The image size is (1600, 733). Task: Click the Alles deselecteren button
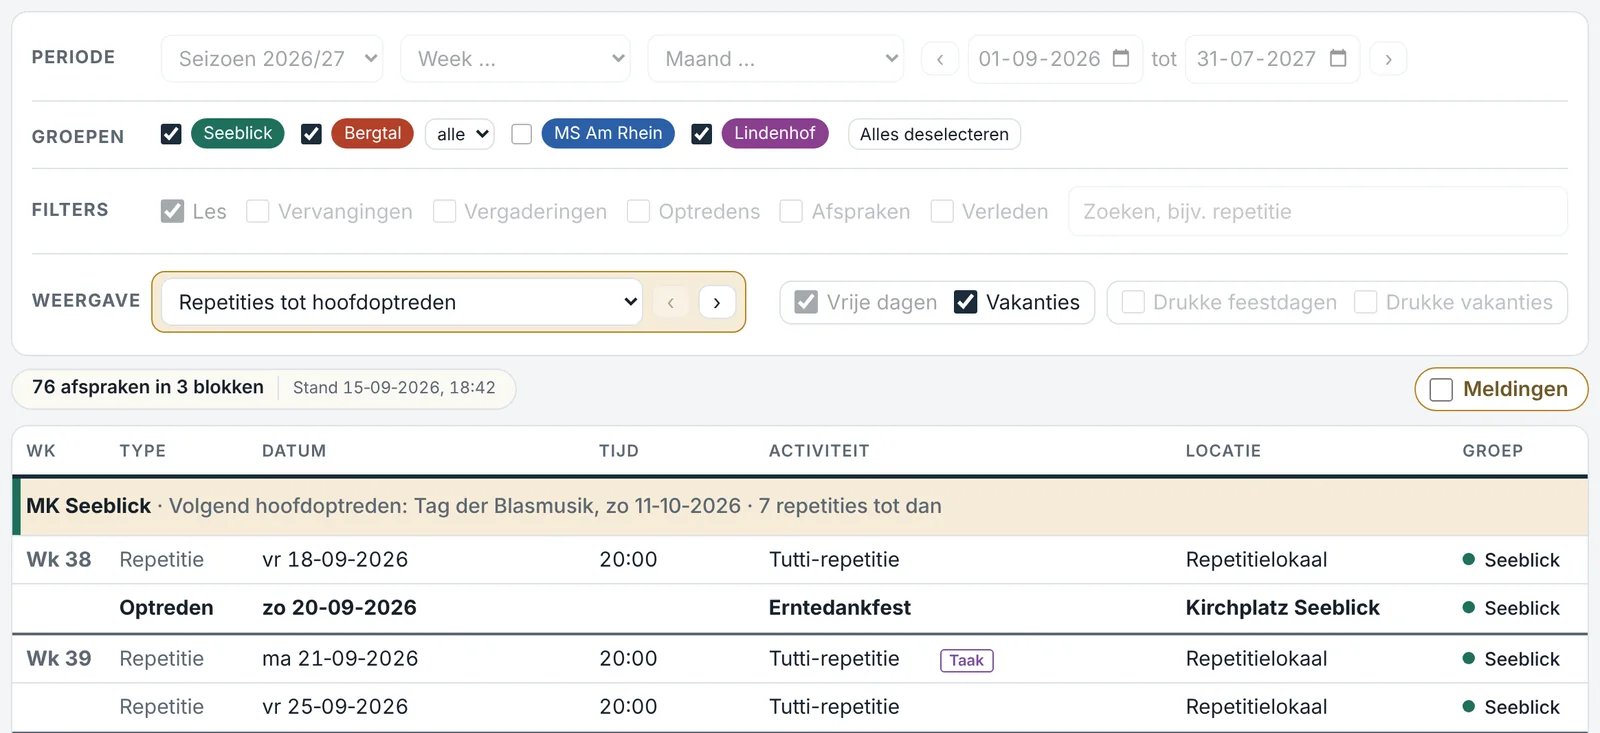[934, 134]
